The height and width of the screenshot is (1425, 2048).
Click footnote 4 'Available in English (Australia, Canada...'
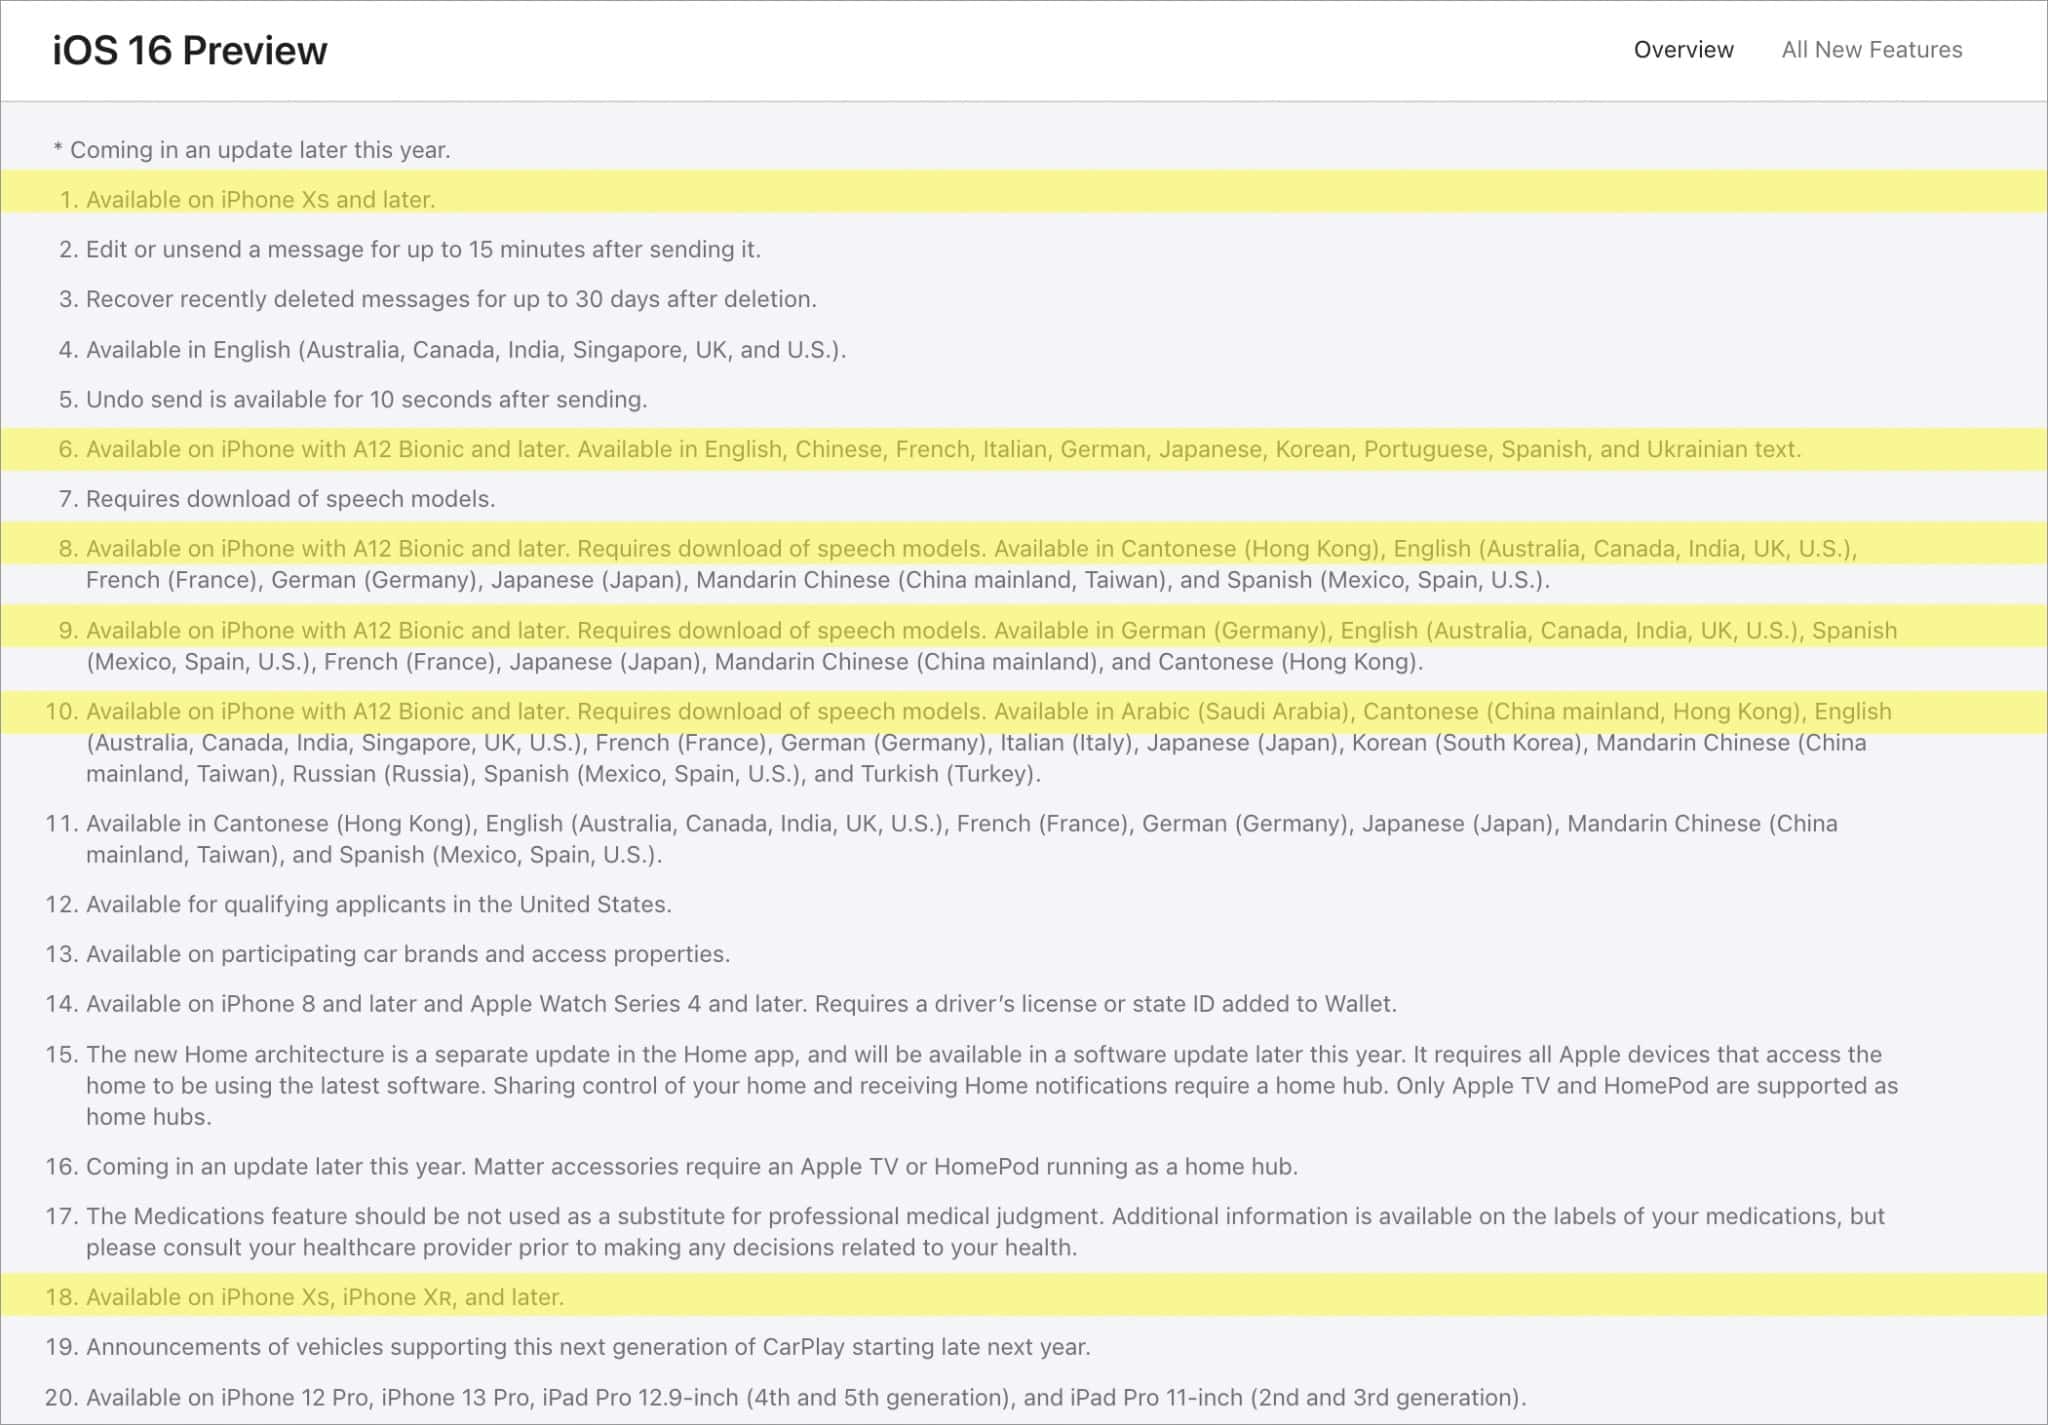click(452, 349)
